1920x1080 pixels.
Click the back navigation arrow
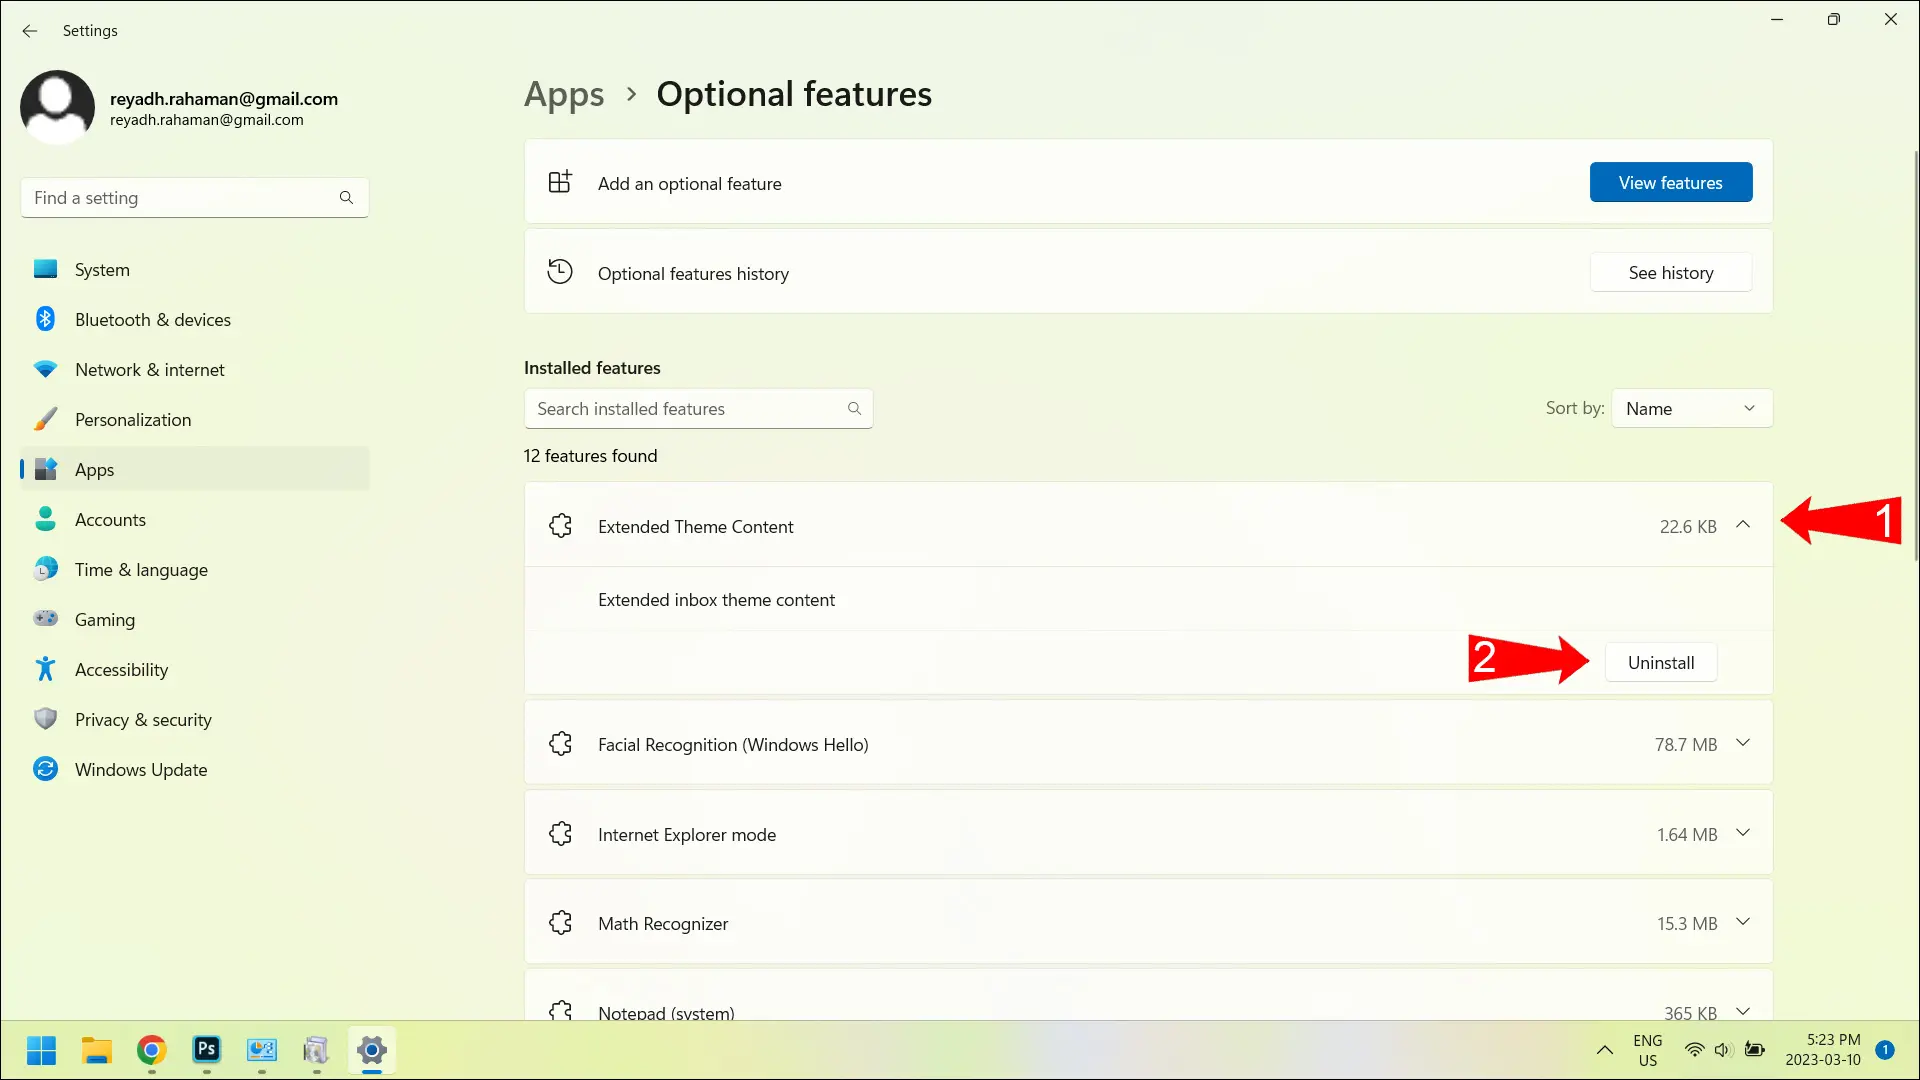(29, 29)
